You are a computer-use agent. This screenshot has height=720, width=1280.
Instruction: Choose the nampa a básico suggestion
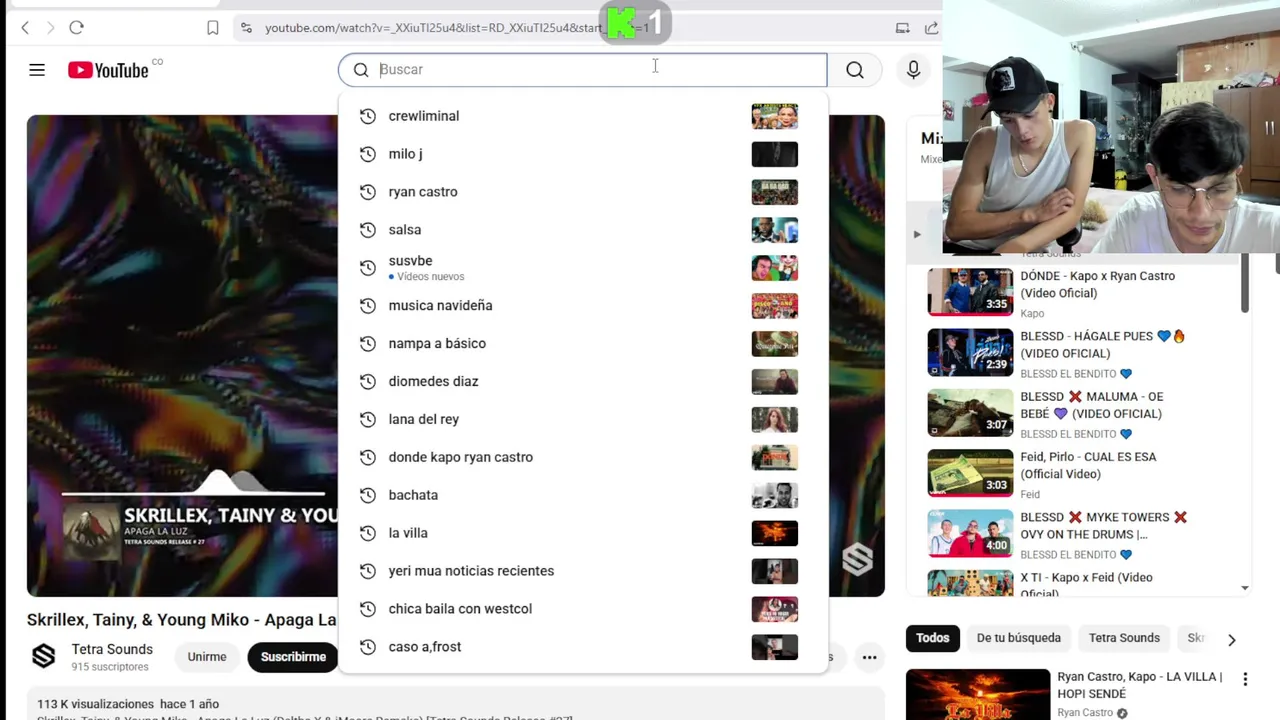[583, 344]
